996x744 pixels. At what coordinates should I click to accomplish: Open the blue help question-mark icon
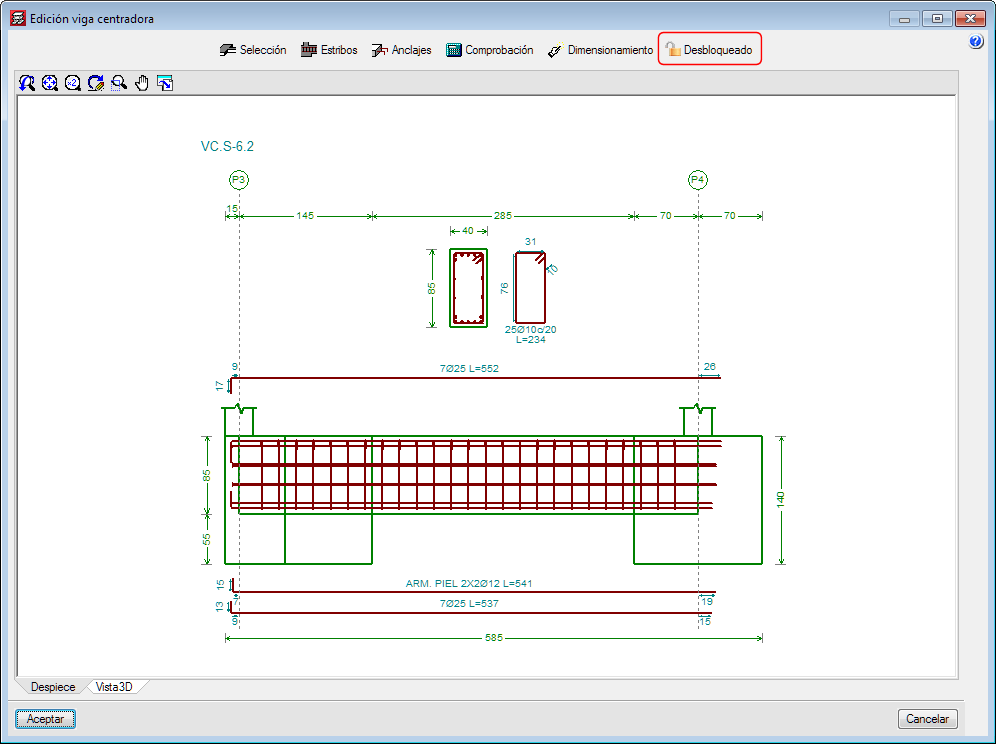[x=976, y=42]
